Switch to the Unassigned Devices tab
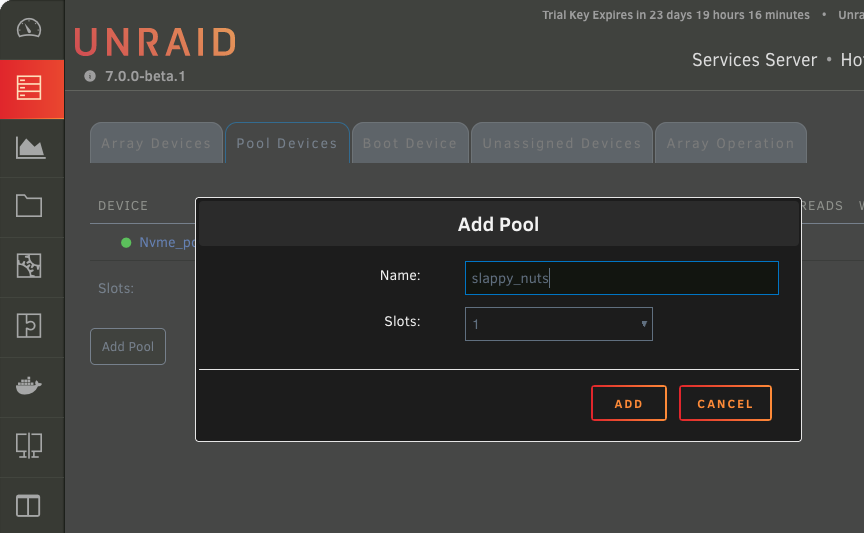864x533 pixels. pyautogui.click(x=562, y=143)
